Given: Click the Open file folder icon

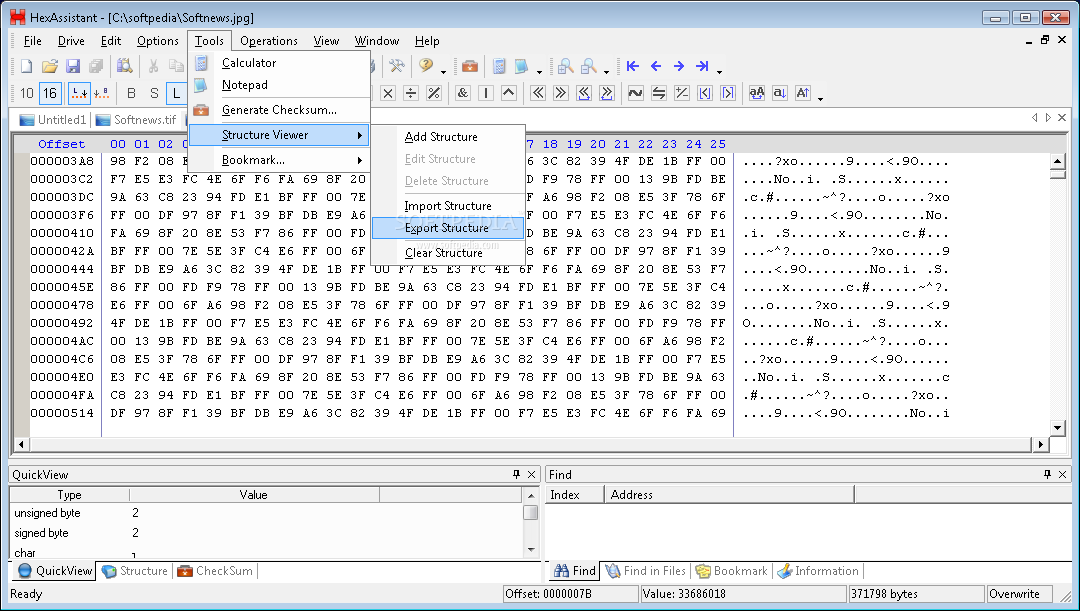Looking at the screenshot, I should point(50,66).
